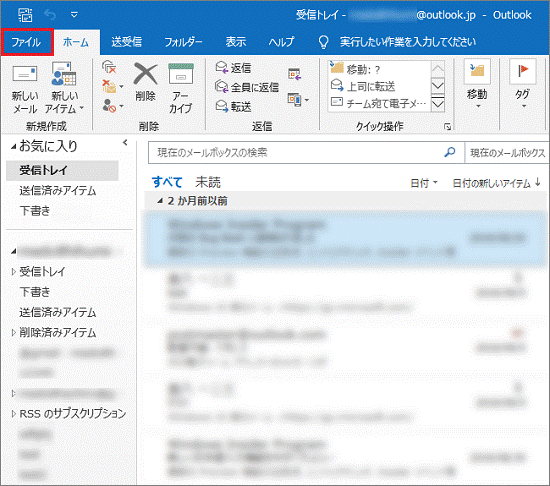The width and height of the screenshot is (550, 486).
Task: Click the search magnifier icon
Action: [450, 152]
